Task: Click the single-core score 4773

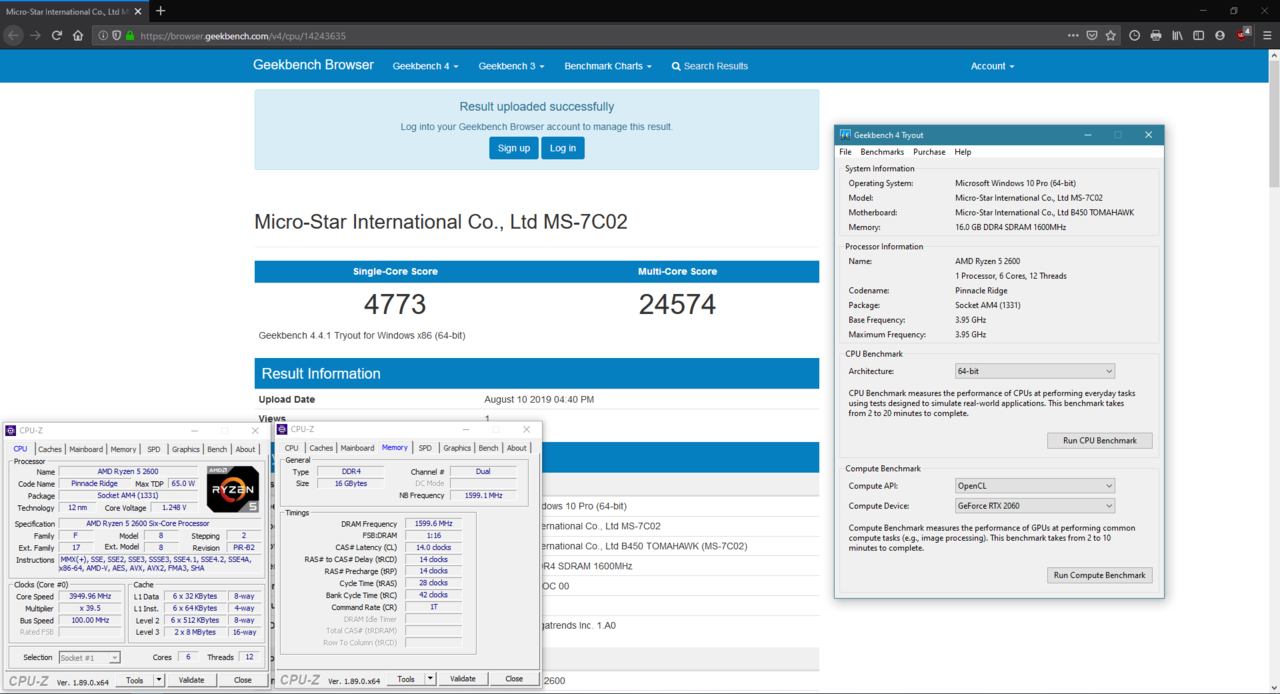Action: coord(395,304)
